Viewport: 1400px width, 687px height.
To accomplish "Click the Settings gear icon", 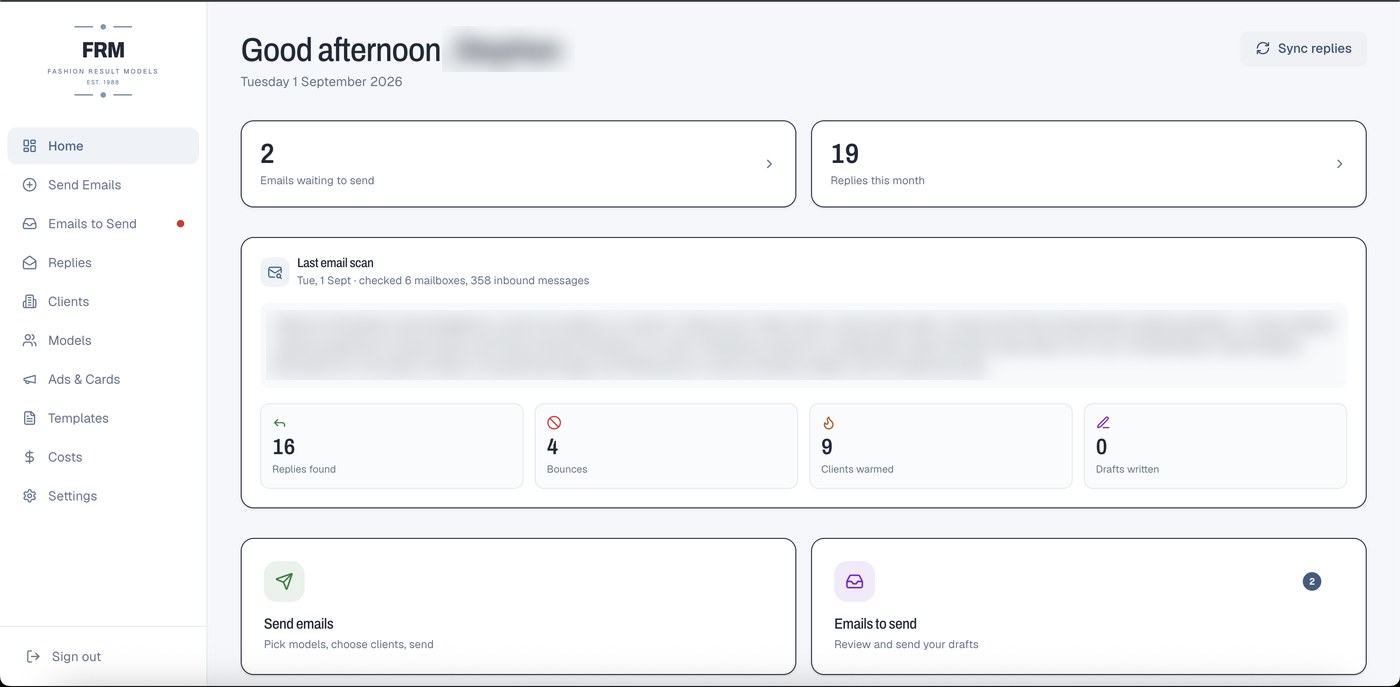I will (29, 496).
